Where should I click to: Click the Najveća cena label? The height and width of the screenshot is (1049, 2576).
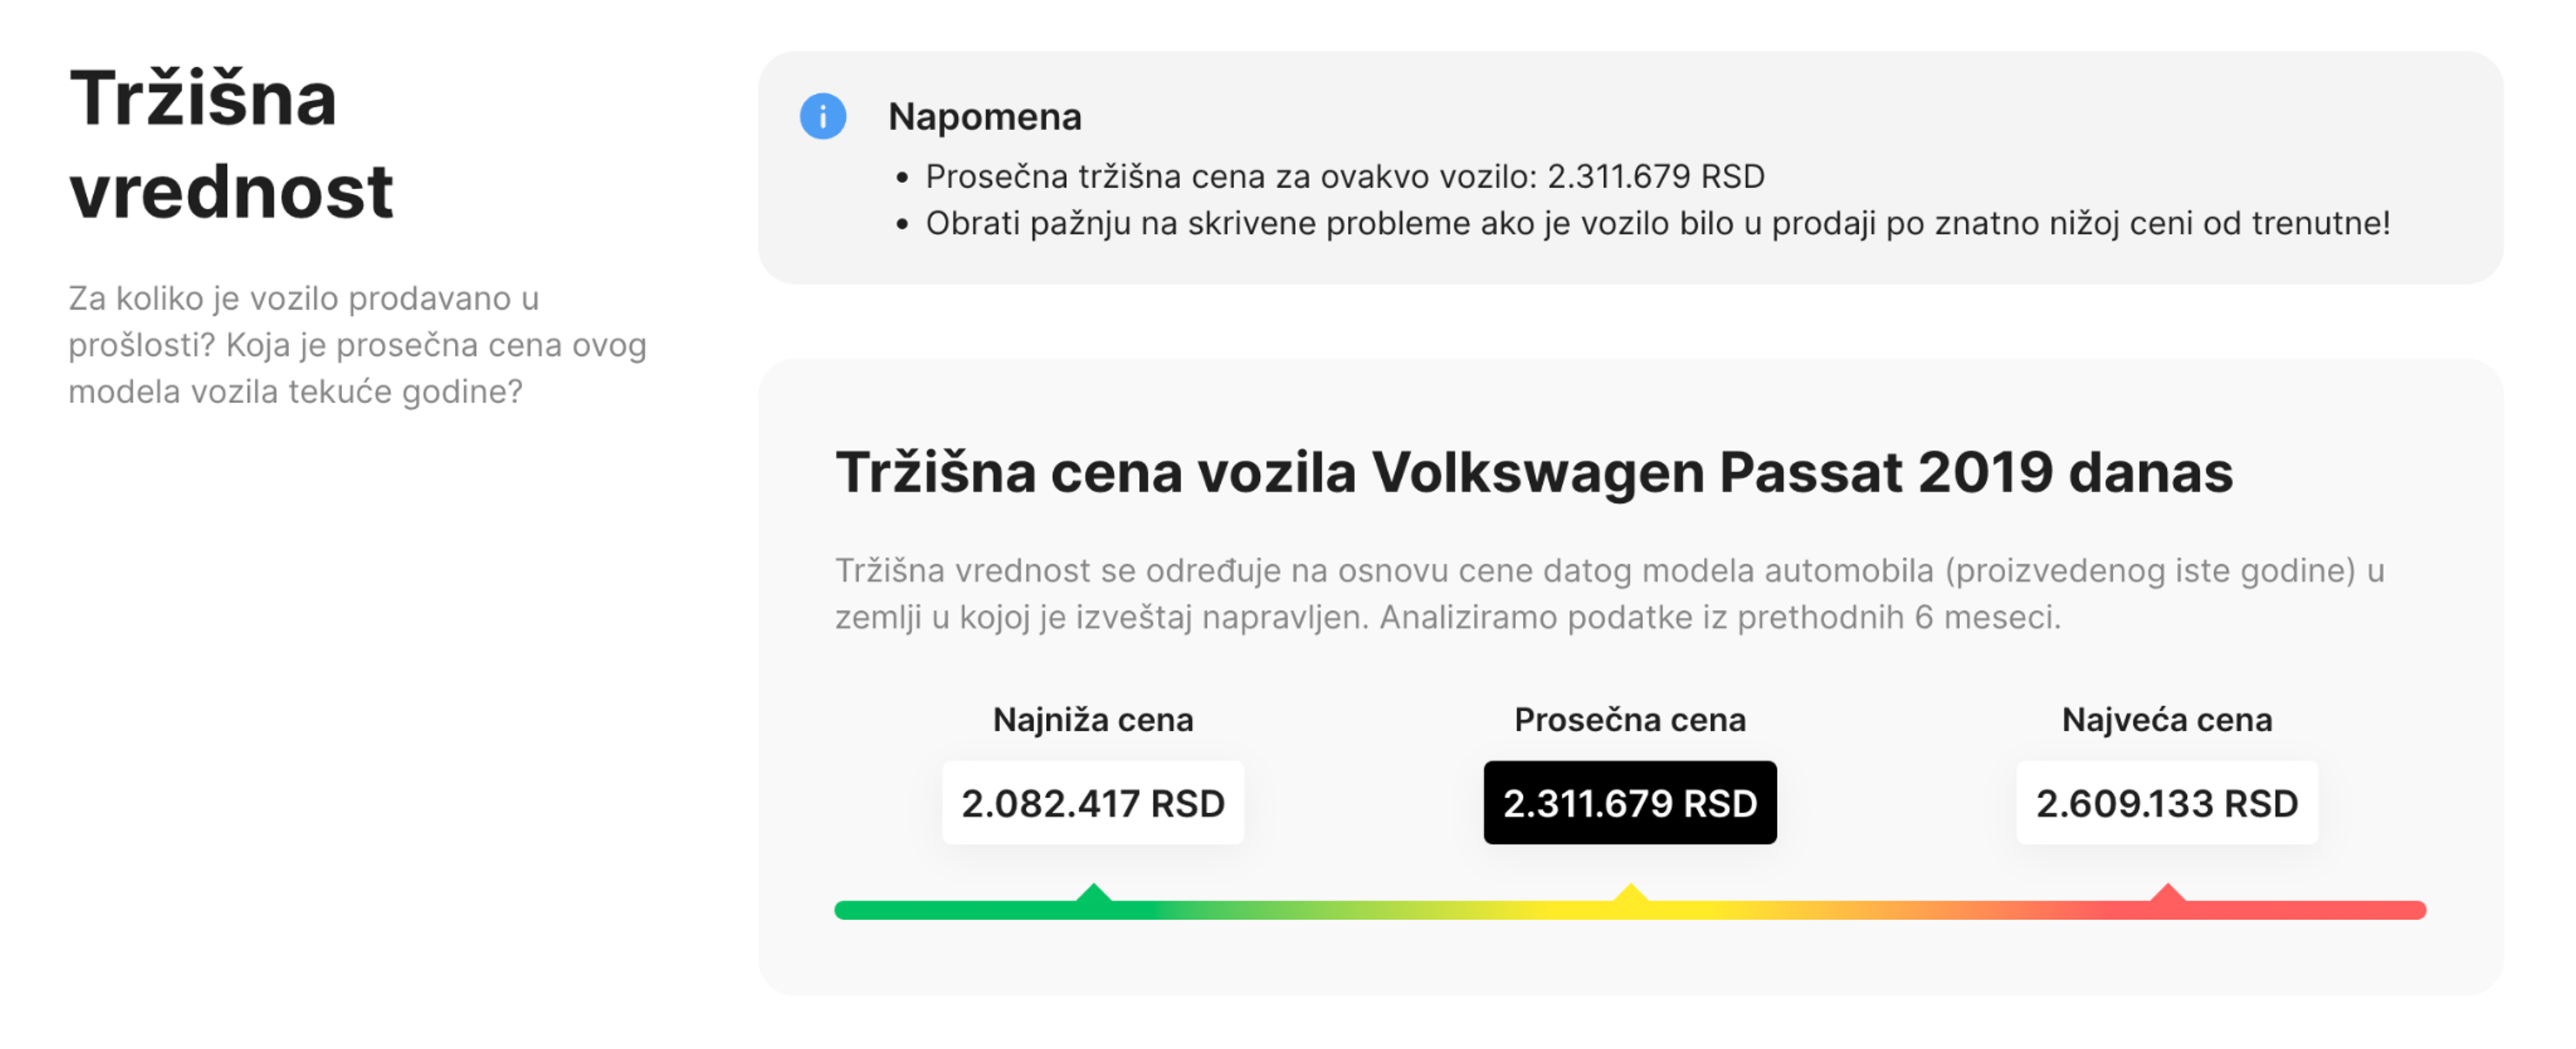[x=2167, y=718]
